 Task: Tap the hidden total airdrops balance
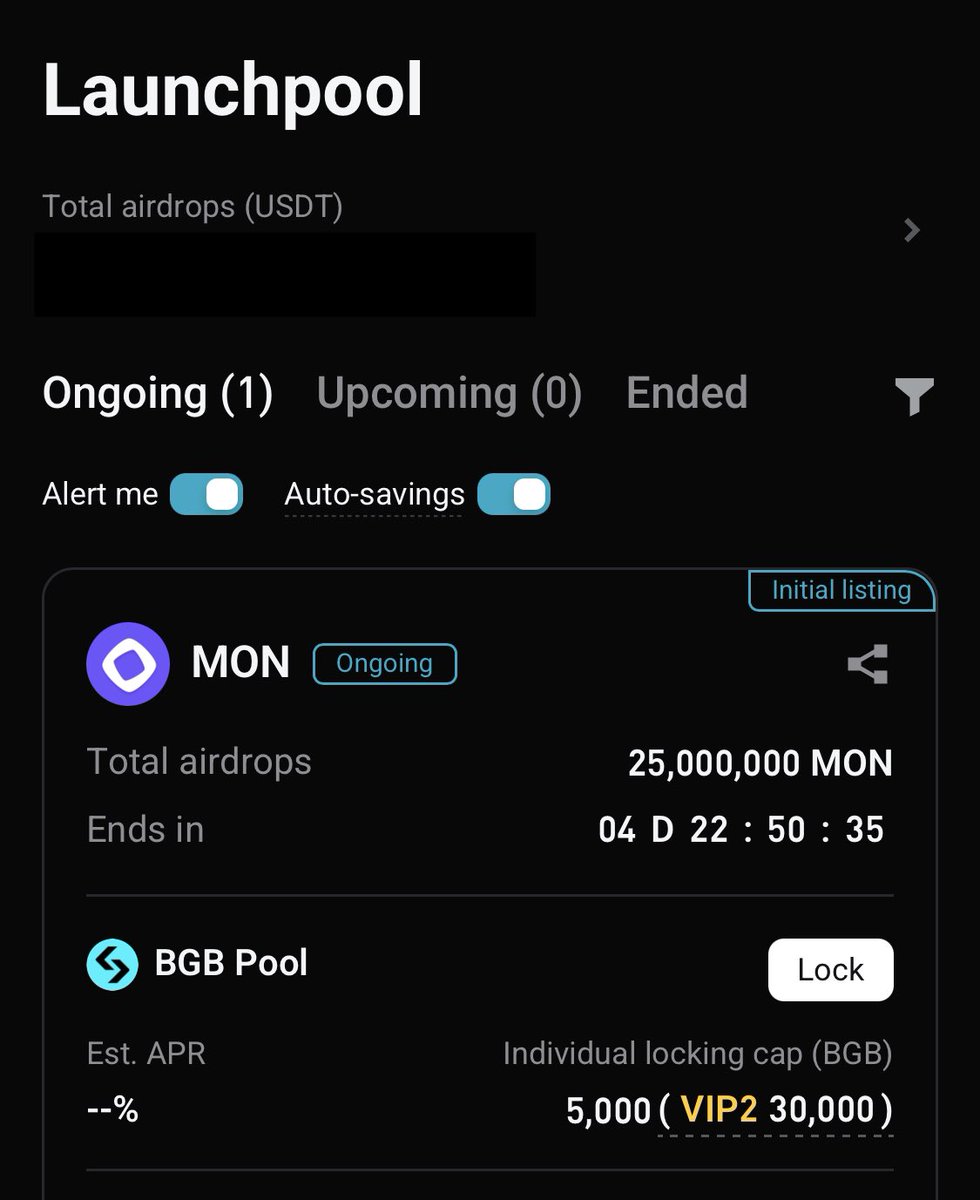pyautogui.click(x=285, y=274)
